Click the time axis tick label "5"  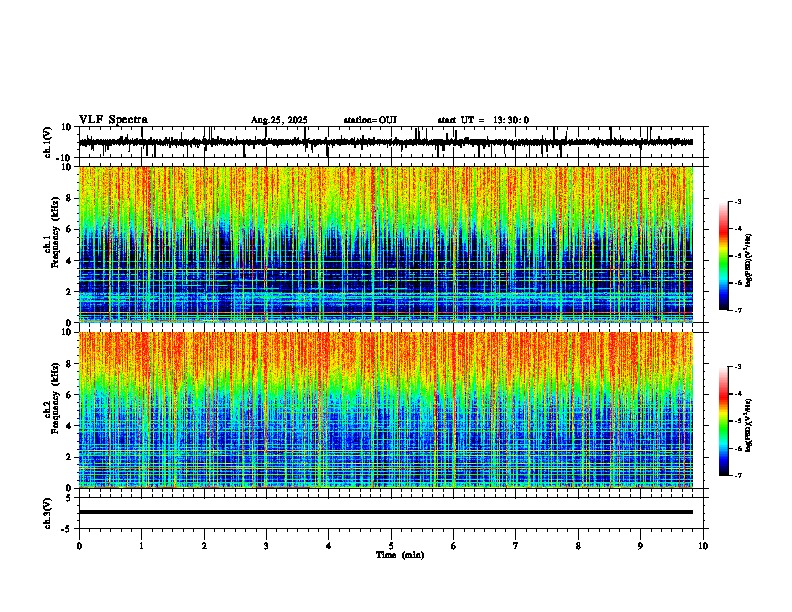click(391, 546)
